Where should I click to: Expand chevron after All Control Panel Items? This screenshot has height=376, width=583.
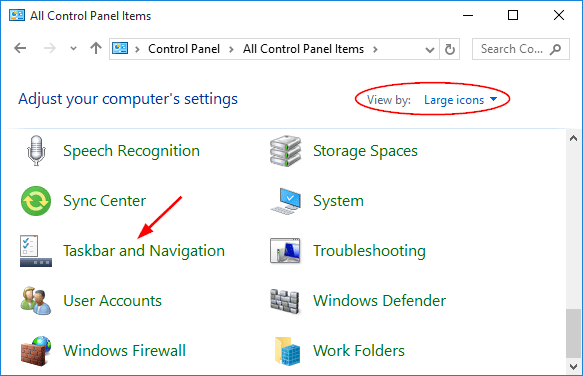click(x=375, y=49)
